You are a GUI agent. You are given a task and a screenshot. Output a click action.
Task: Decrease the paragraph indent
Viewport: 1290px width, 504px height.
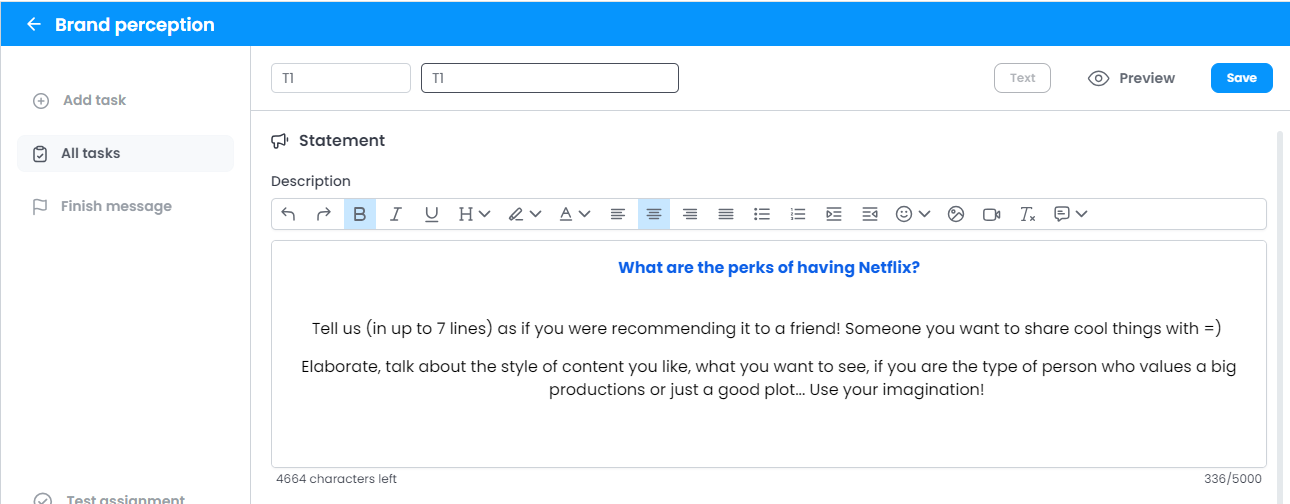(870, 214)
